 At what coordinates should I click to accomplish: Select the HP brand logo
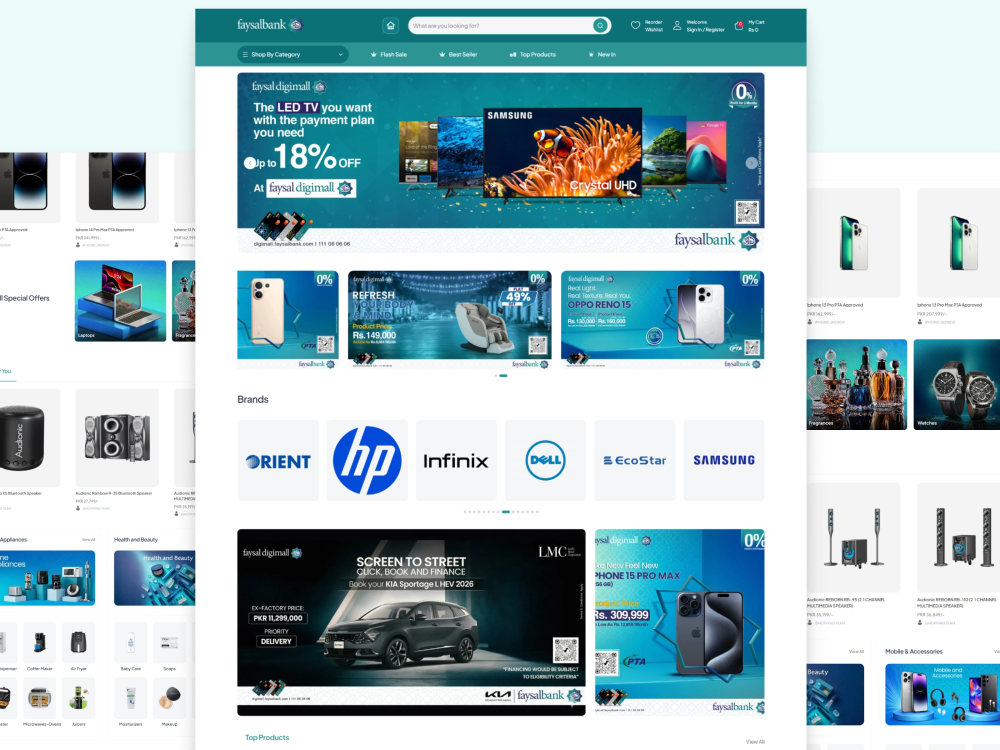[x=367, y=460]
